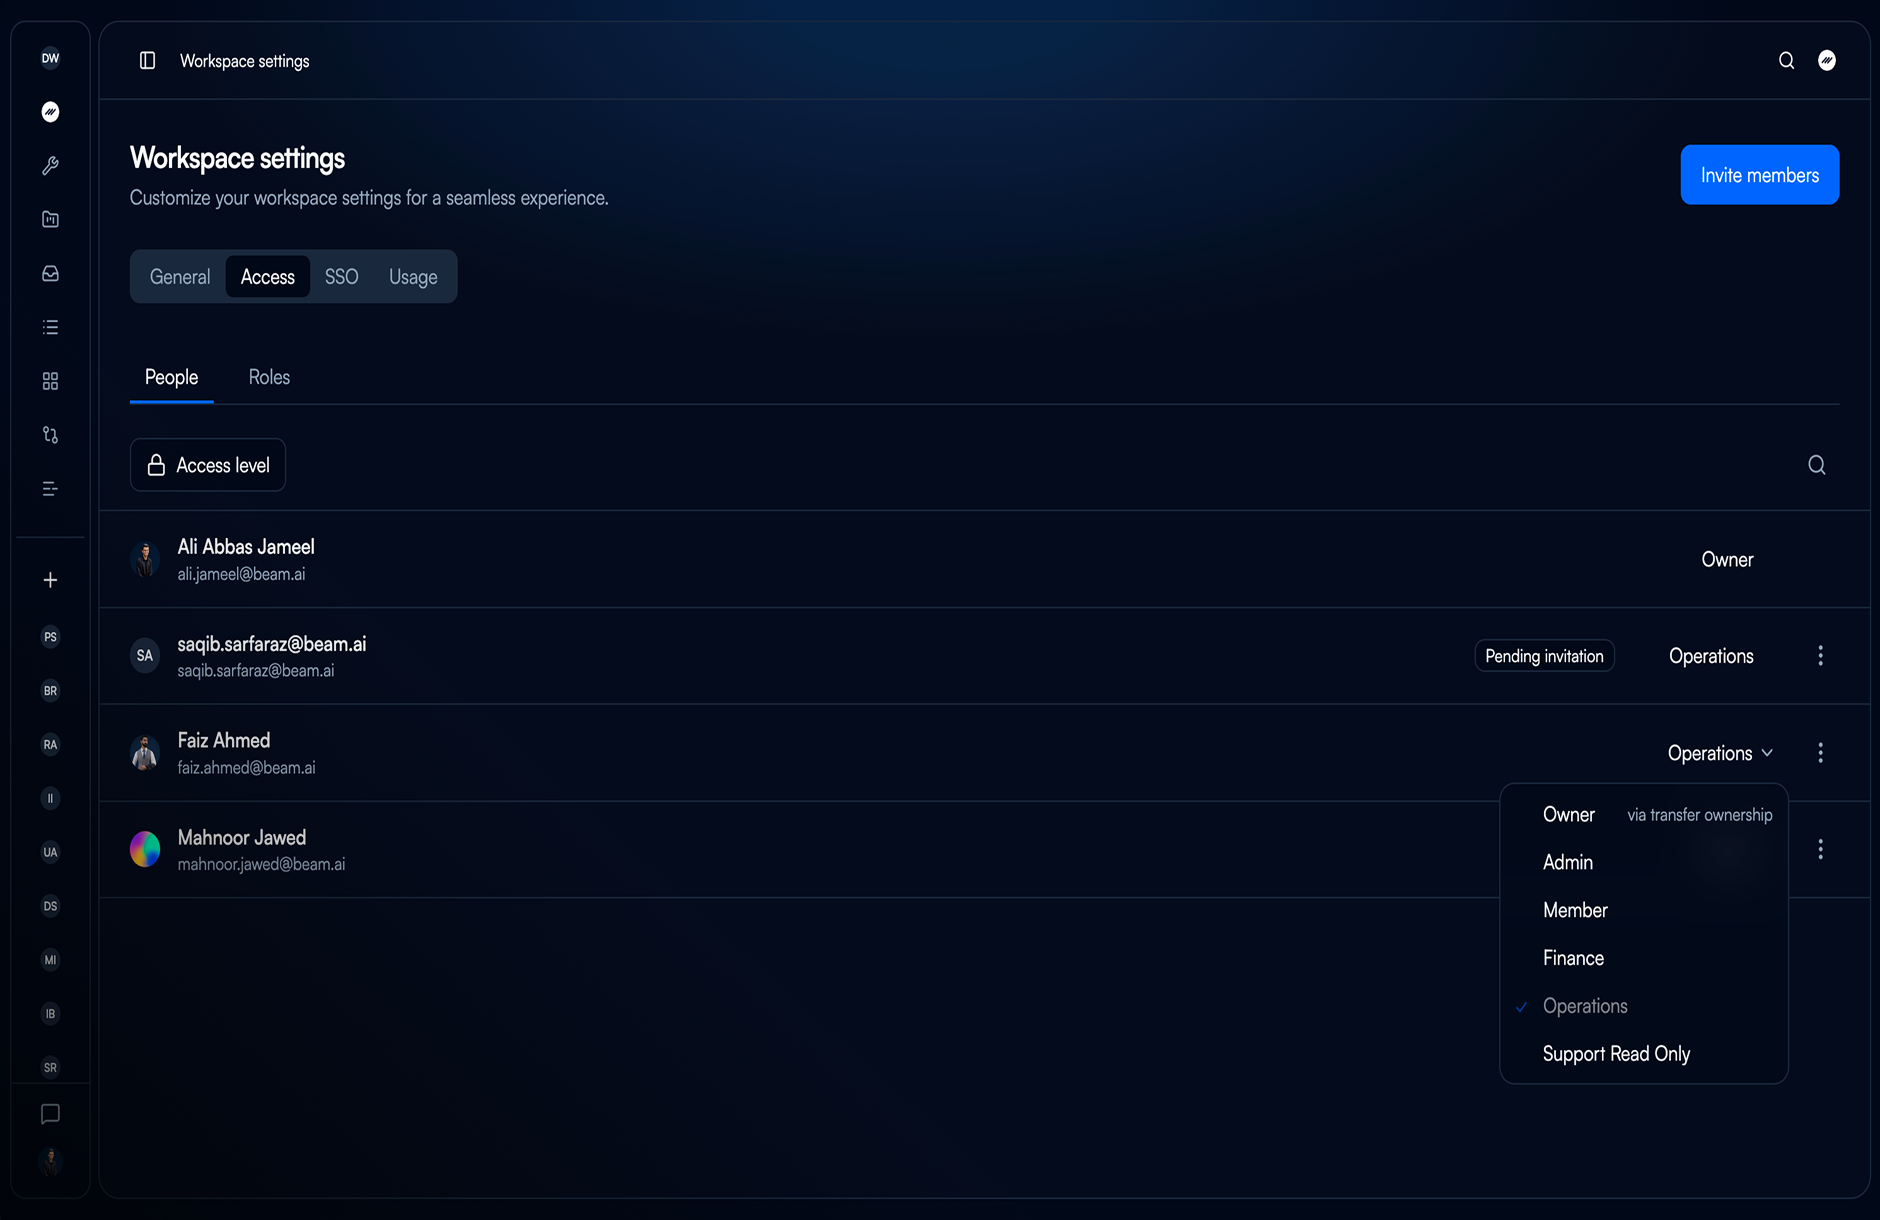Open the wrench tools icon in sidebar
This screenshot has width=1880, height=1220.
coord(50,166)
